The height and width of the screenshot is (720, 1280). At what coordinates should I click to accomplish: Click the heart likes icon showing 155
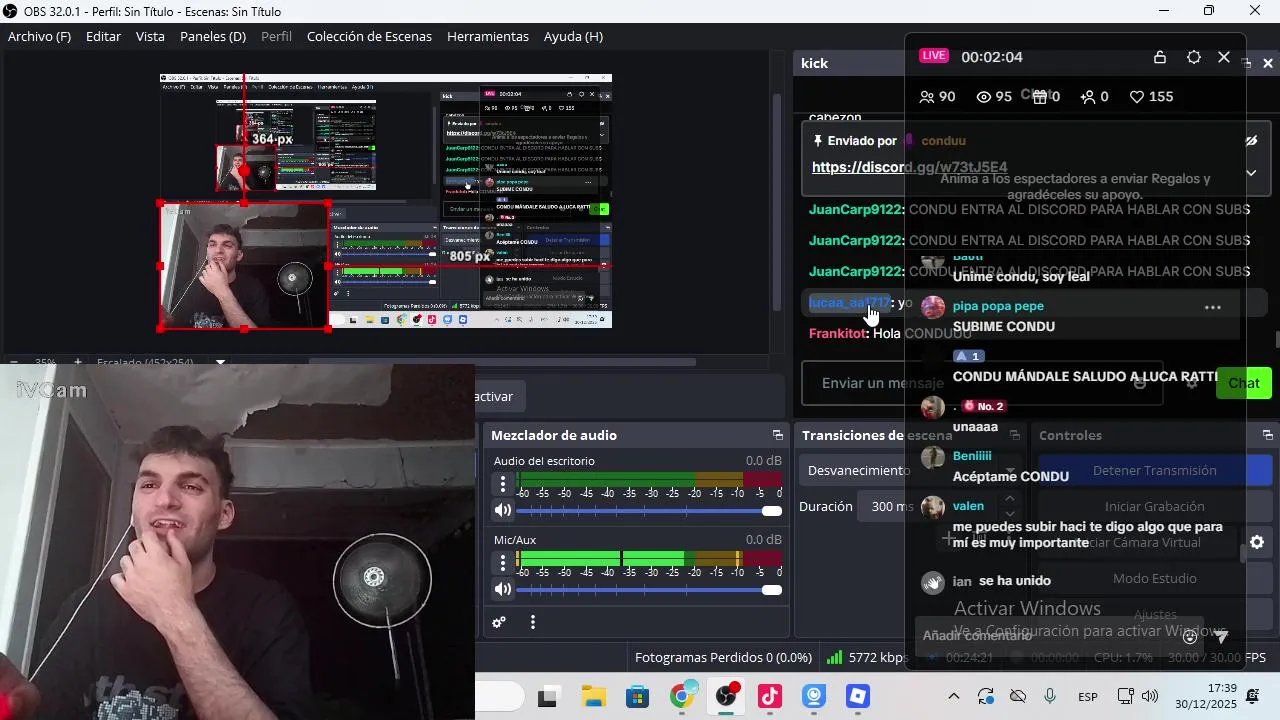click(x=1137, y=97)
